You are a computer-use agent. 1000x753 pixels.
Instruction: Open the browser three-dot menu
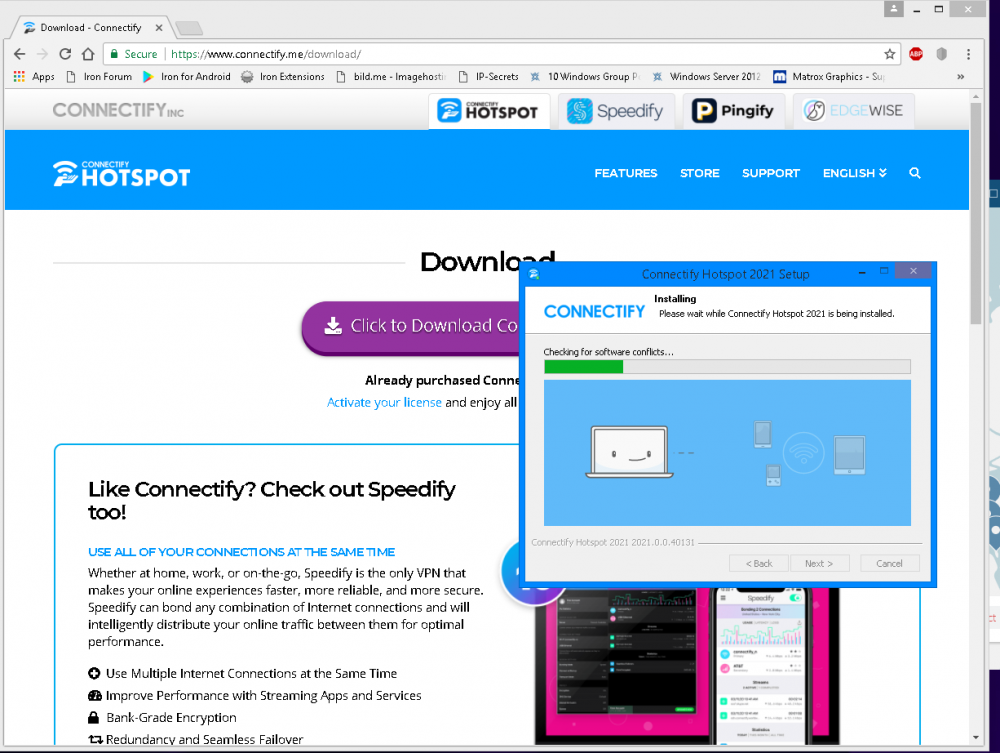tap(968, 54)
